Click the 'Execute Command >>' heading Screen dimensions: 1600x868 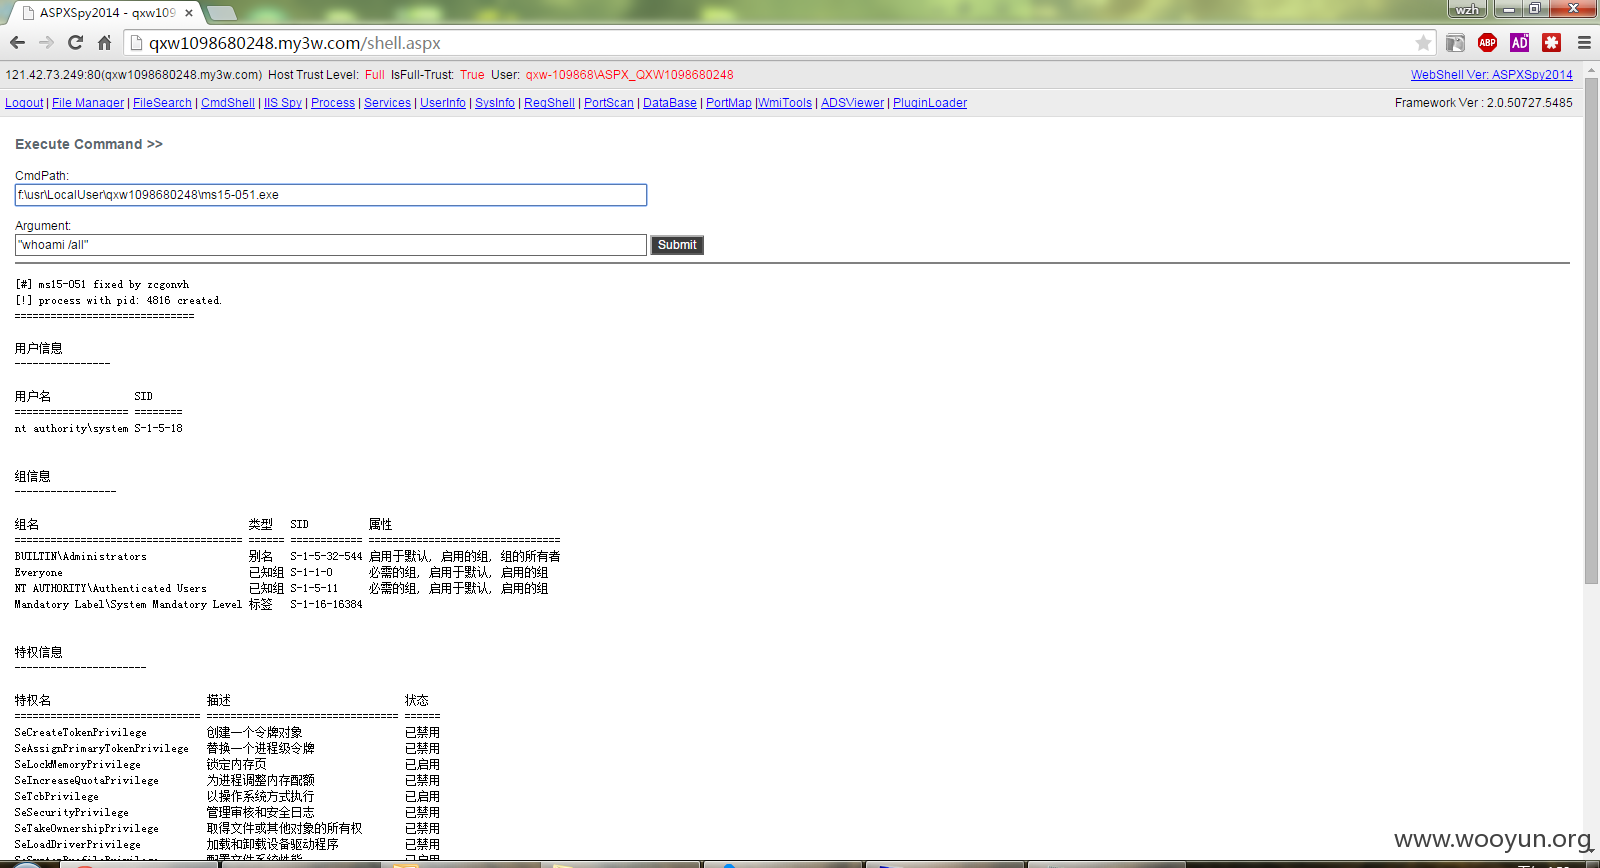(x=89, y=144)
